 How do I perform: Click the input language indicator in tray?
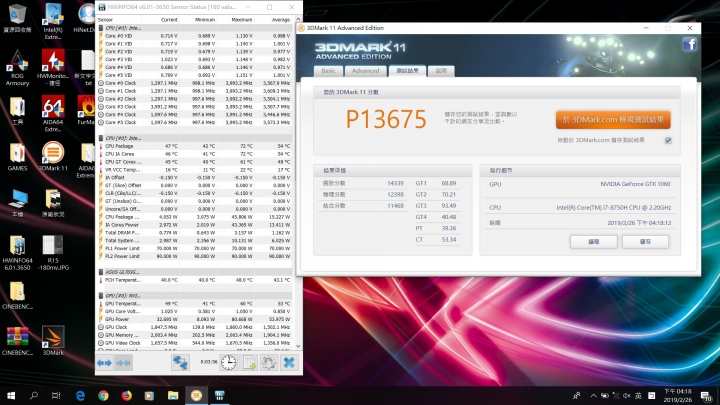point(638,395)
